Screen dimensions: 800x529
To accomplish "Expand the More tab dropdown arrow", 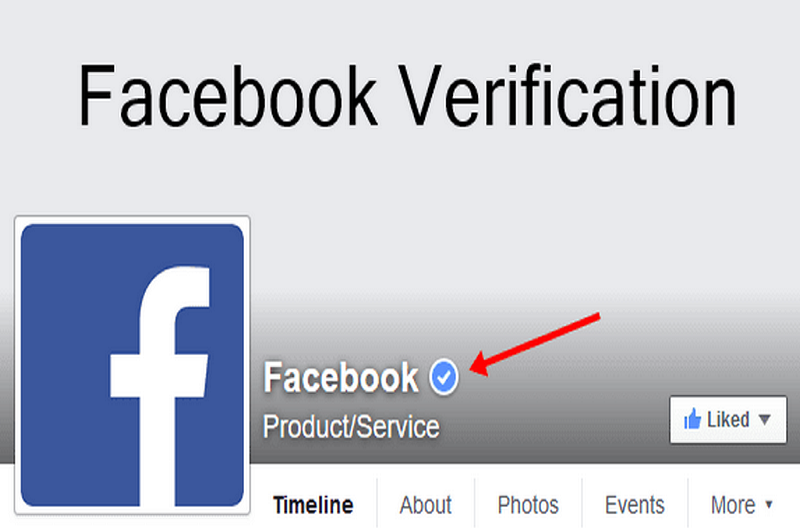I will (x=769, y=505).
